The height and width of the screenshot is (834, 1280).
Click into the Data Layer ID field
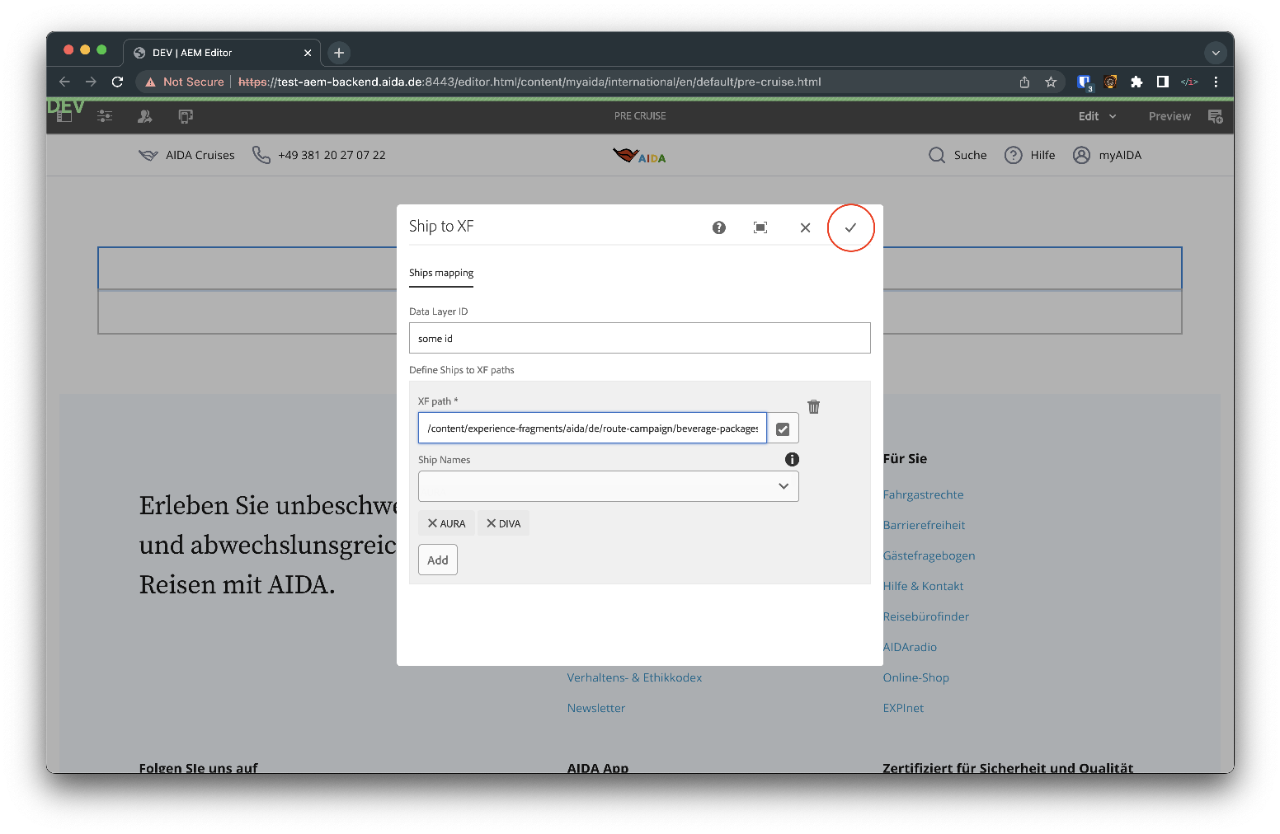point(639,339)
